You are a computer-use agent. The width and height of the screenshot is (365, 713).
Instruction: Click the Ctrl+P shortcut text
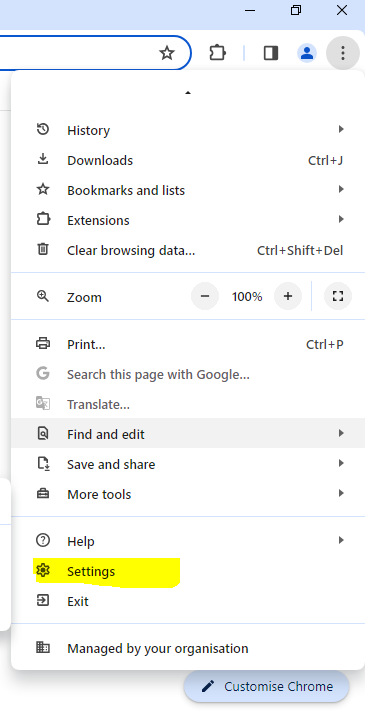click(x=325, y=344)
